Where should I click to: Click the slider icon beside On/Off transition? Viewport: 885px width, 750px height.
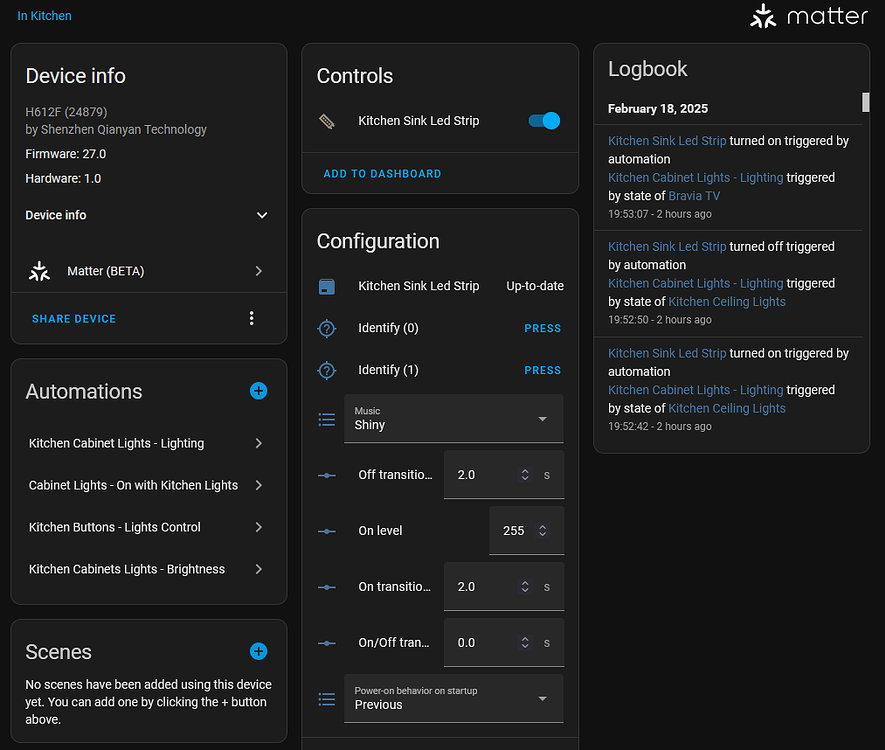pos(327,643)
